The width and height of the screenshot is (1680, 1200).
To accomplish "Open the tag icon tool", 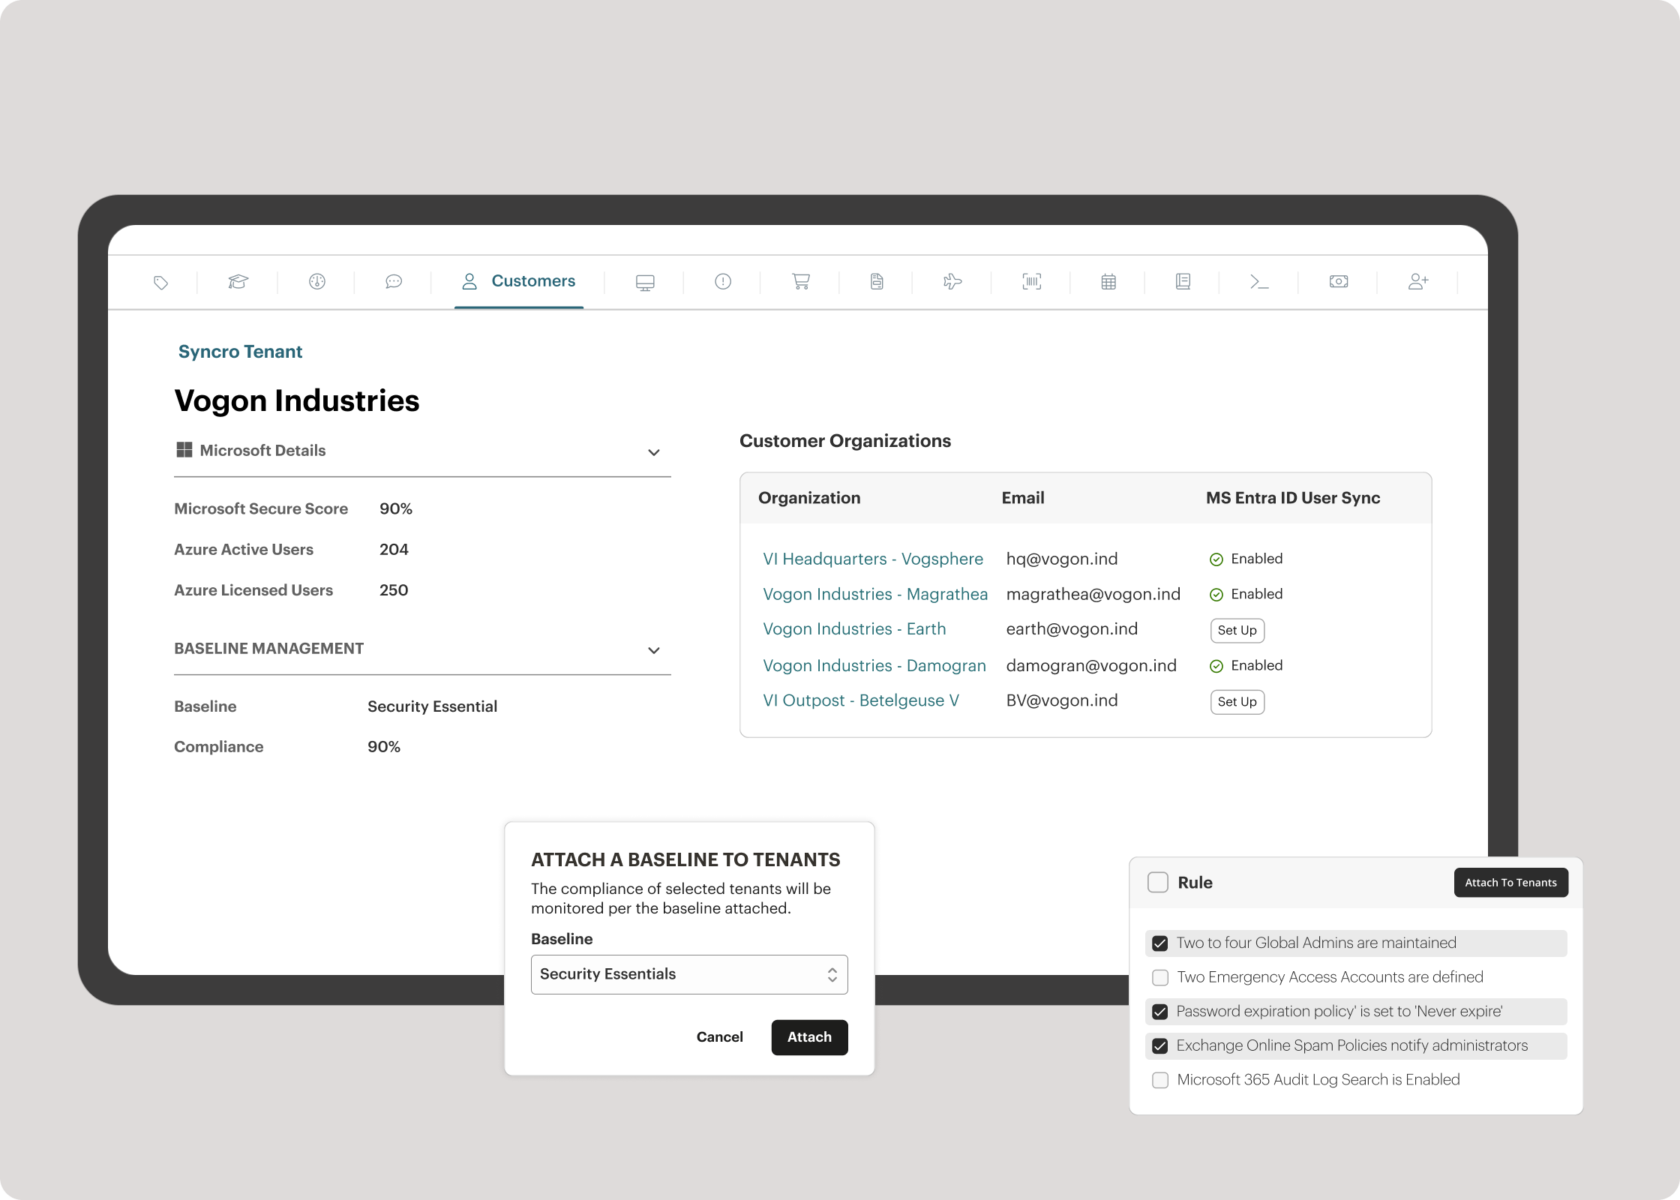I will [160, 282].
